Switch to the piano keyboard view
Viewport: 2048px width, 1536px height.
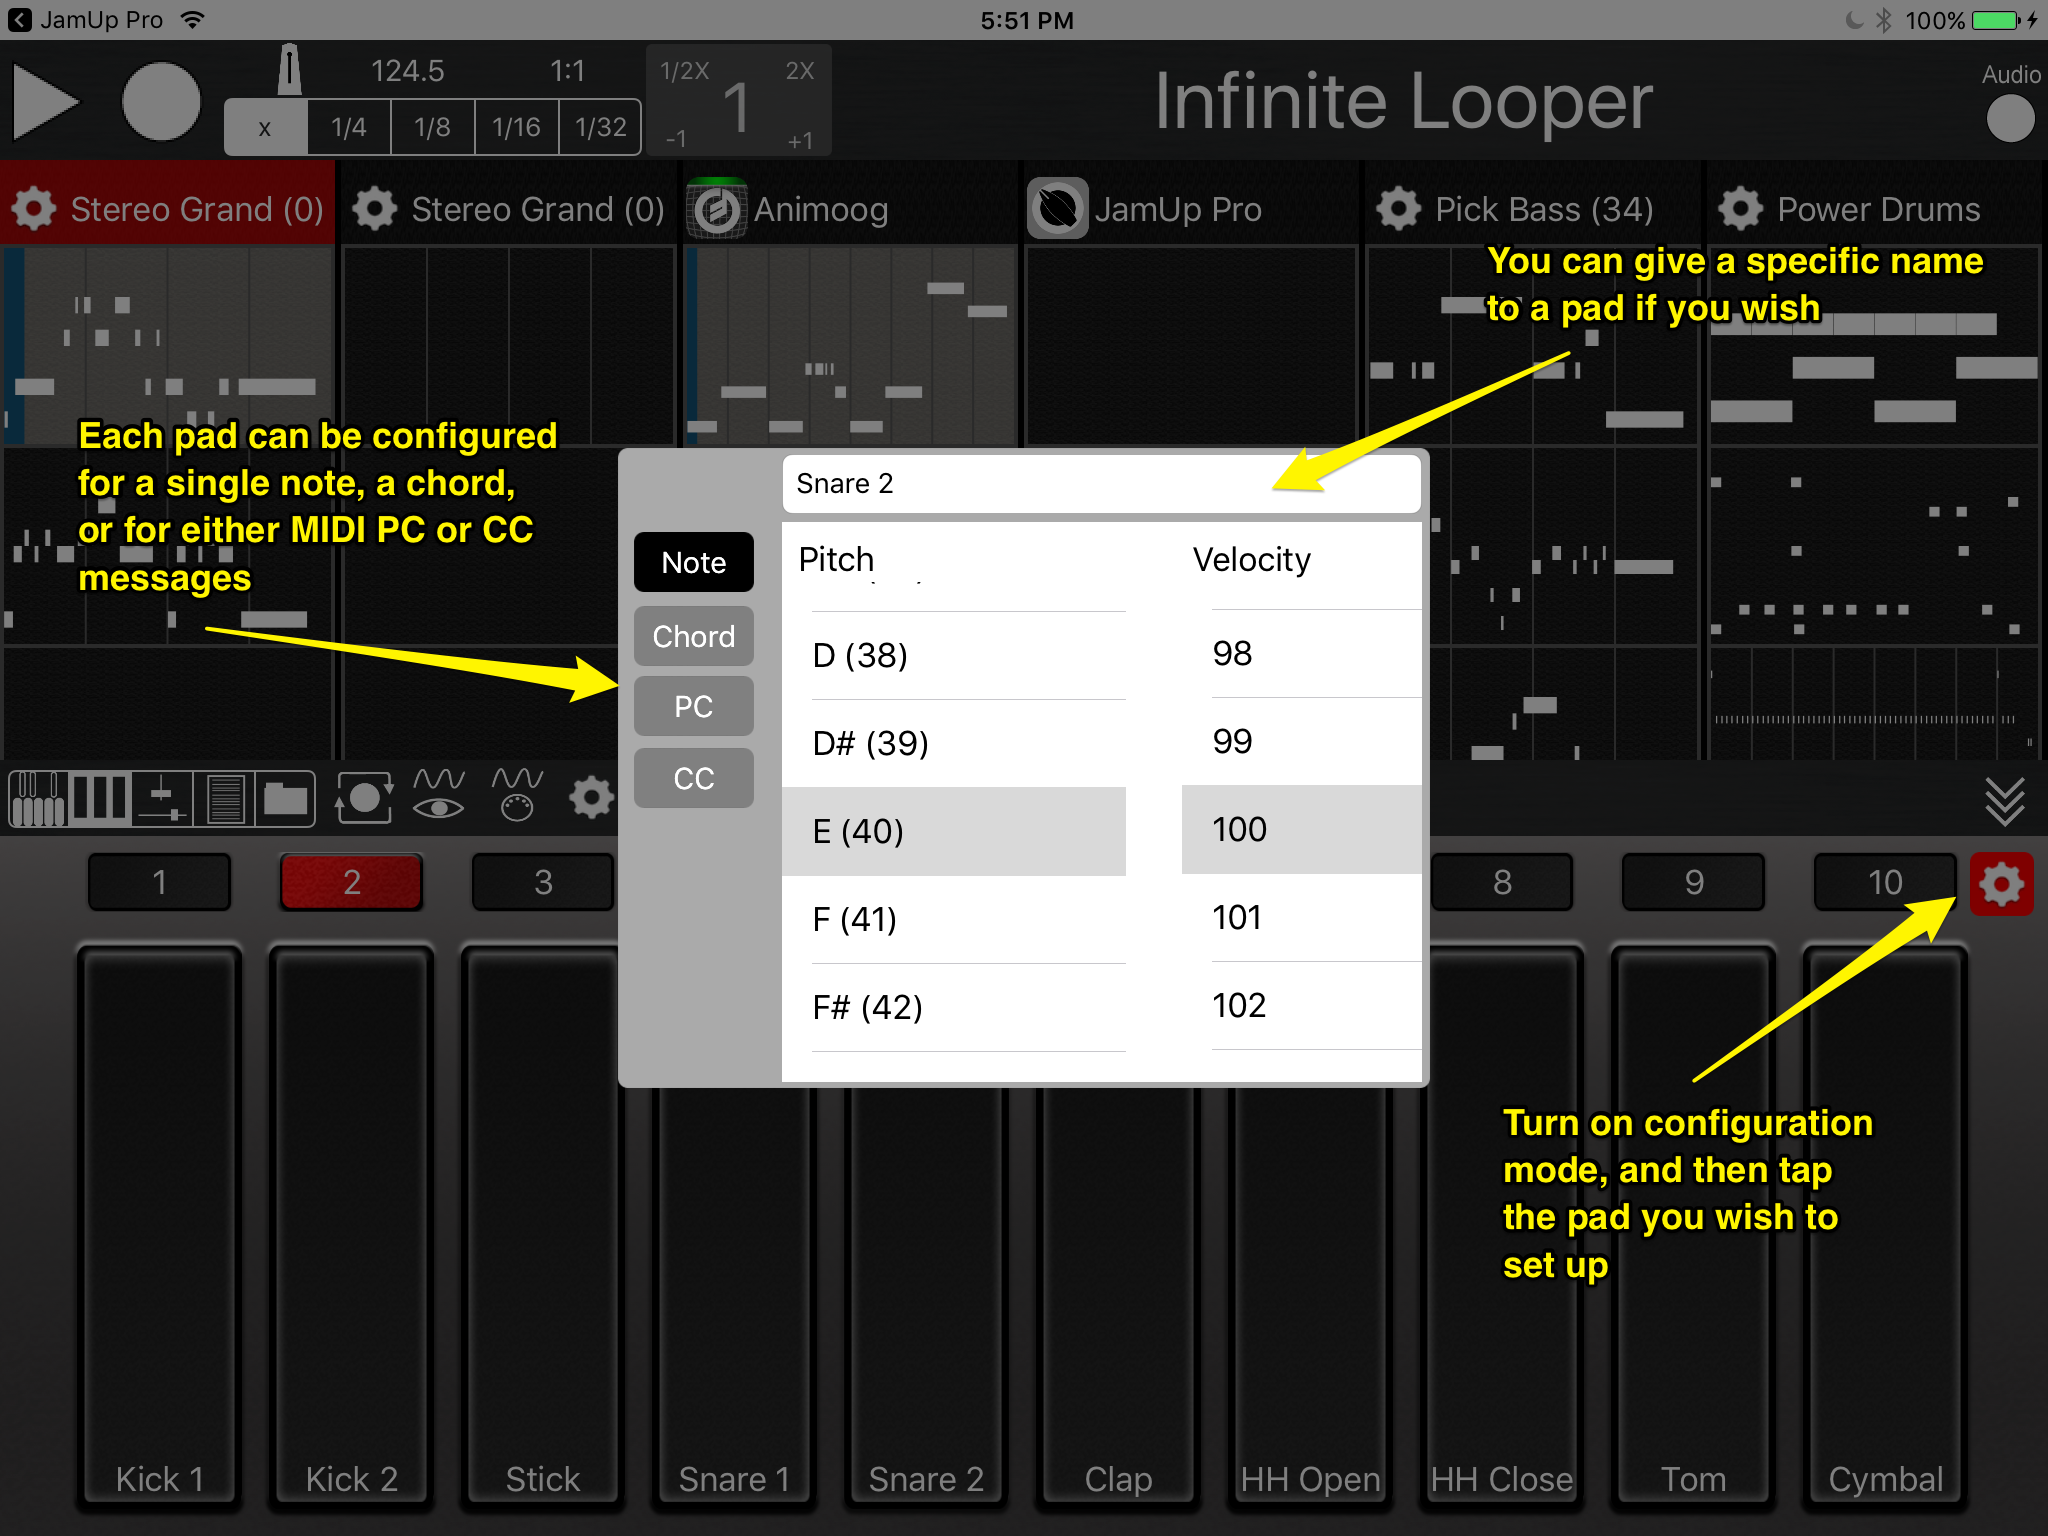pyautogui.click(x=38, y=799)
